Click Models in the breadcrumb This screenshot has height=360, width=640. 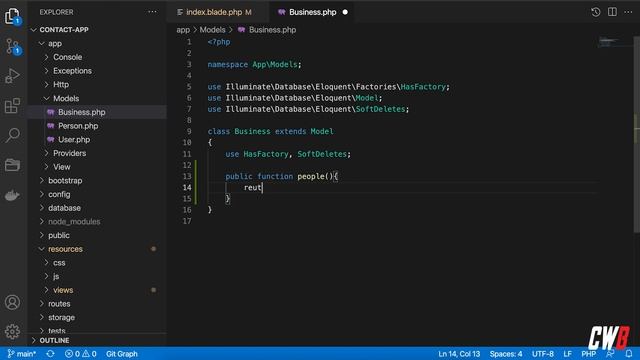click(x=212, y=30)
